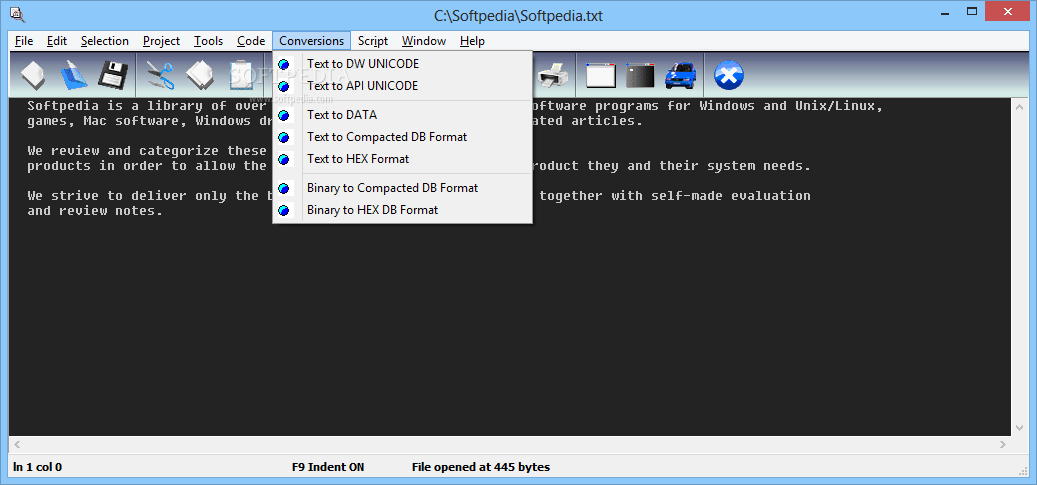Click the blue circle X icon
The height and width of the screenshot is (485, 1037).
point(729,75)
